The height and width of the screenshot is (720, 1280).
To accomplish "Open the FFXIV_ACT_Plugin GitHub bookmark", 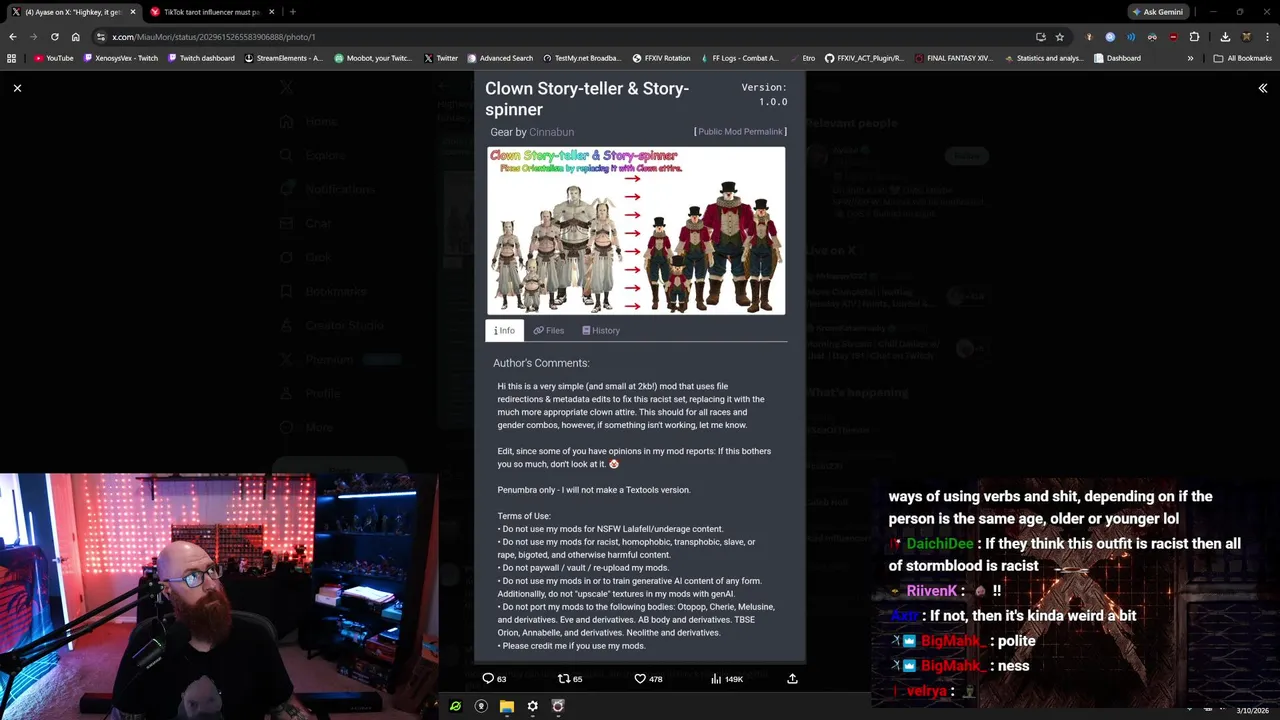I will [x=864, y=58].
